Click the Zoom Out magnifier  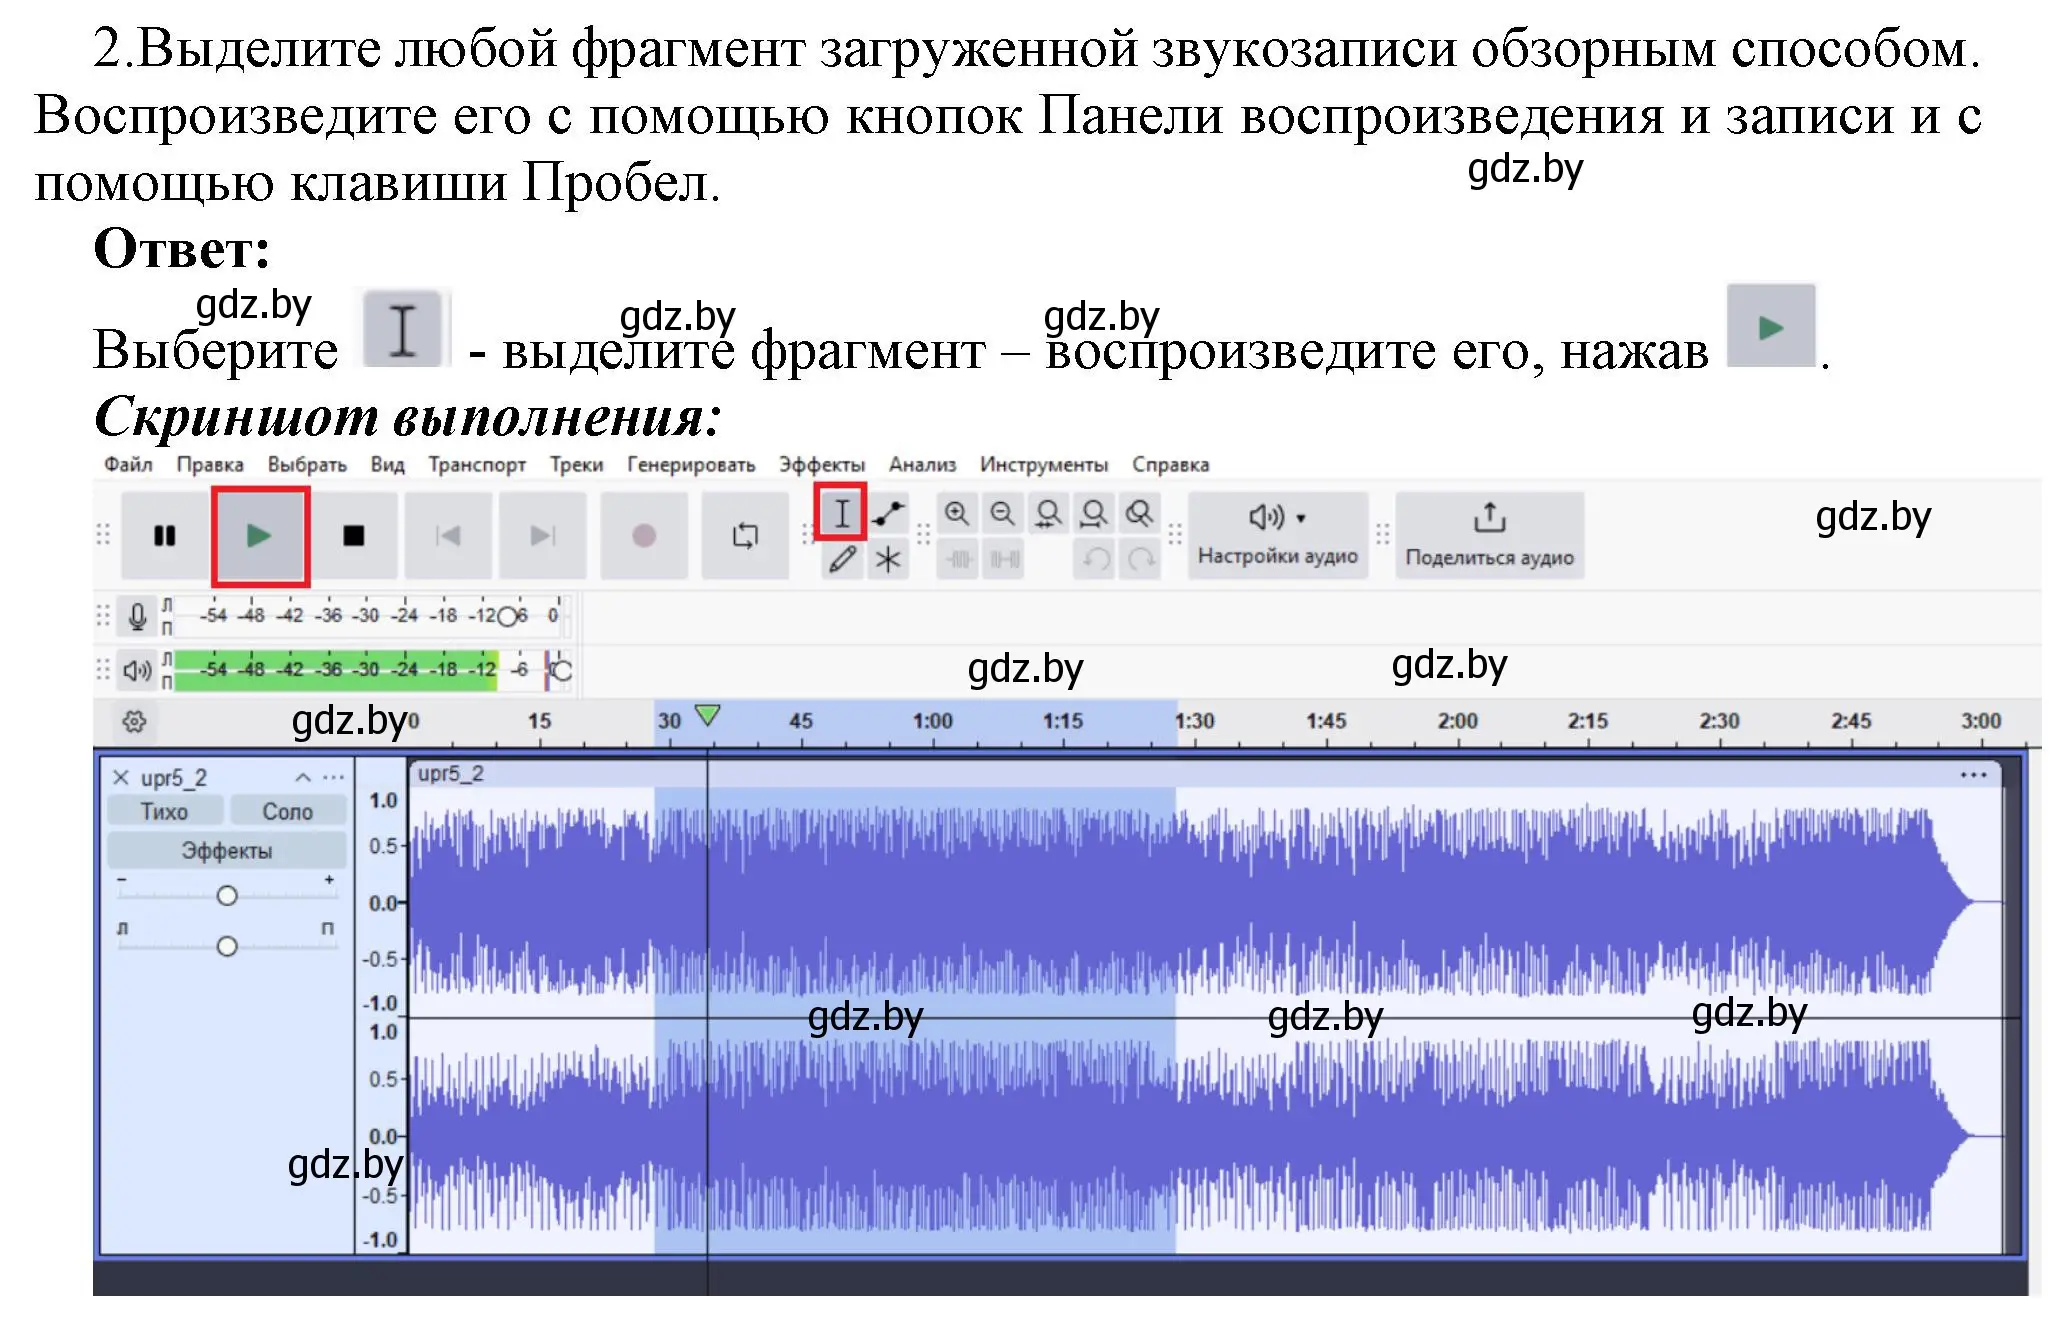tap(1002, 514)
